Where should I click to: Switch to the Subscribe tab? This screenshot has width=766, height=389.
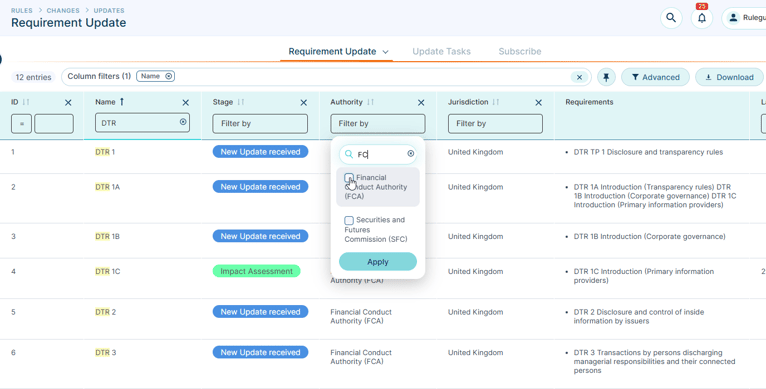tap(520, 51)
